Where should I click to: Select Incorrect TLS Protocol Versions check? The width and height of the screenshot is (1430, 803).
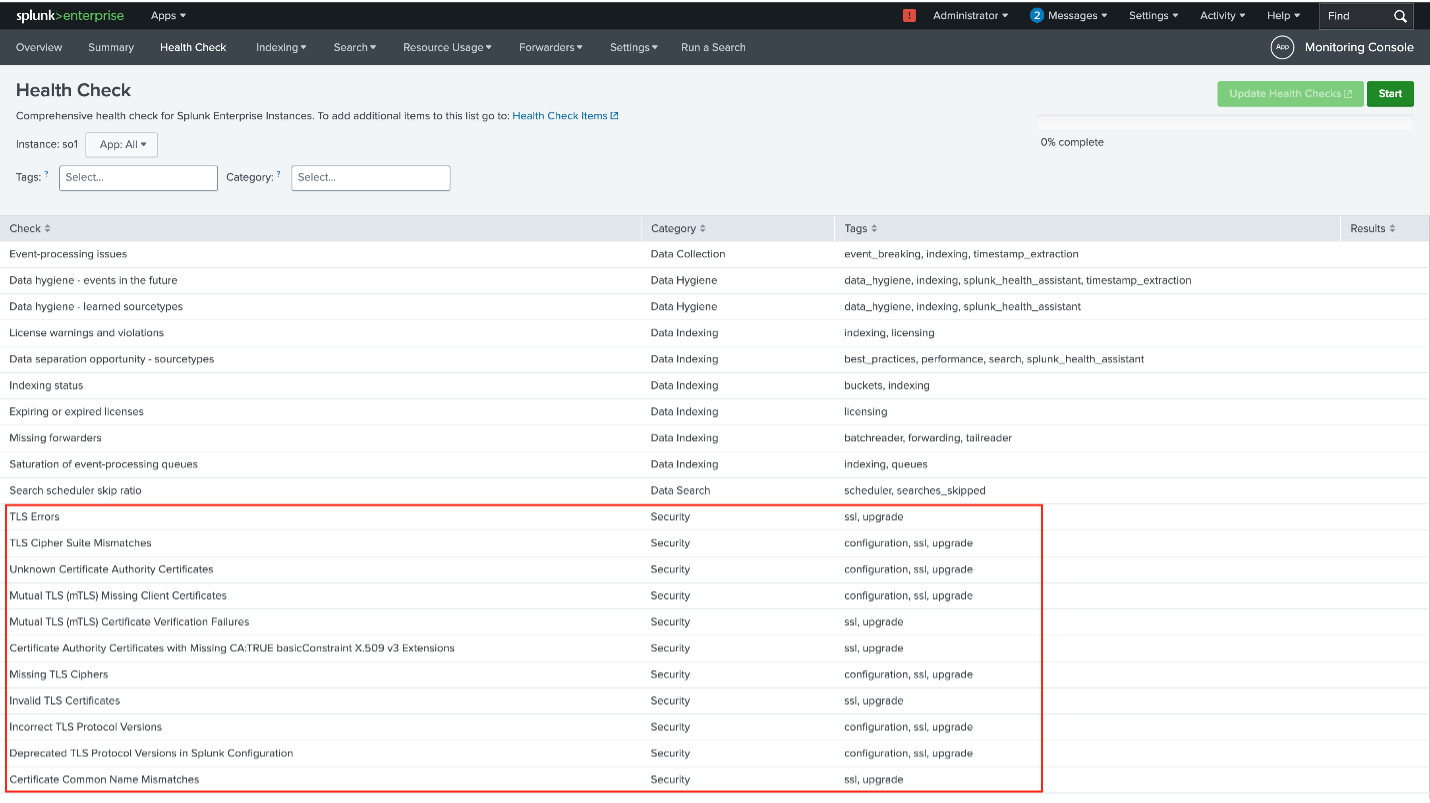(x=715, y=727)
